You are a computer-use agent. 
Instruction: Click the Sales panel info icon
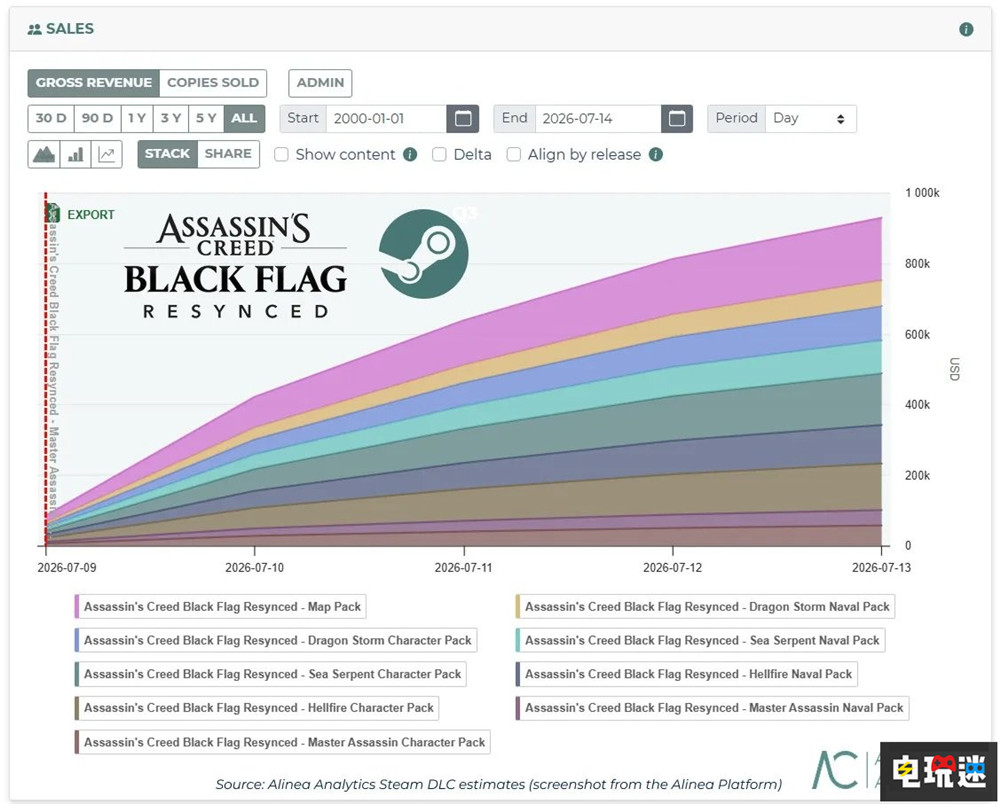(x=966, y=29)
